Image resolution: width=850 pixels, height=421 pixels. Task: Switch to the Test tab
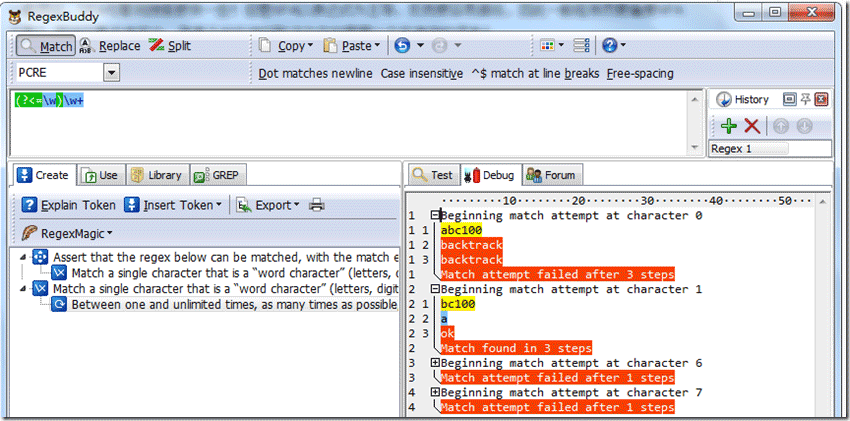tap(432, 175)
